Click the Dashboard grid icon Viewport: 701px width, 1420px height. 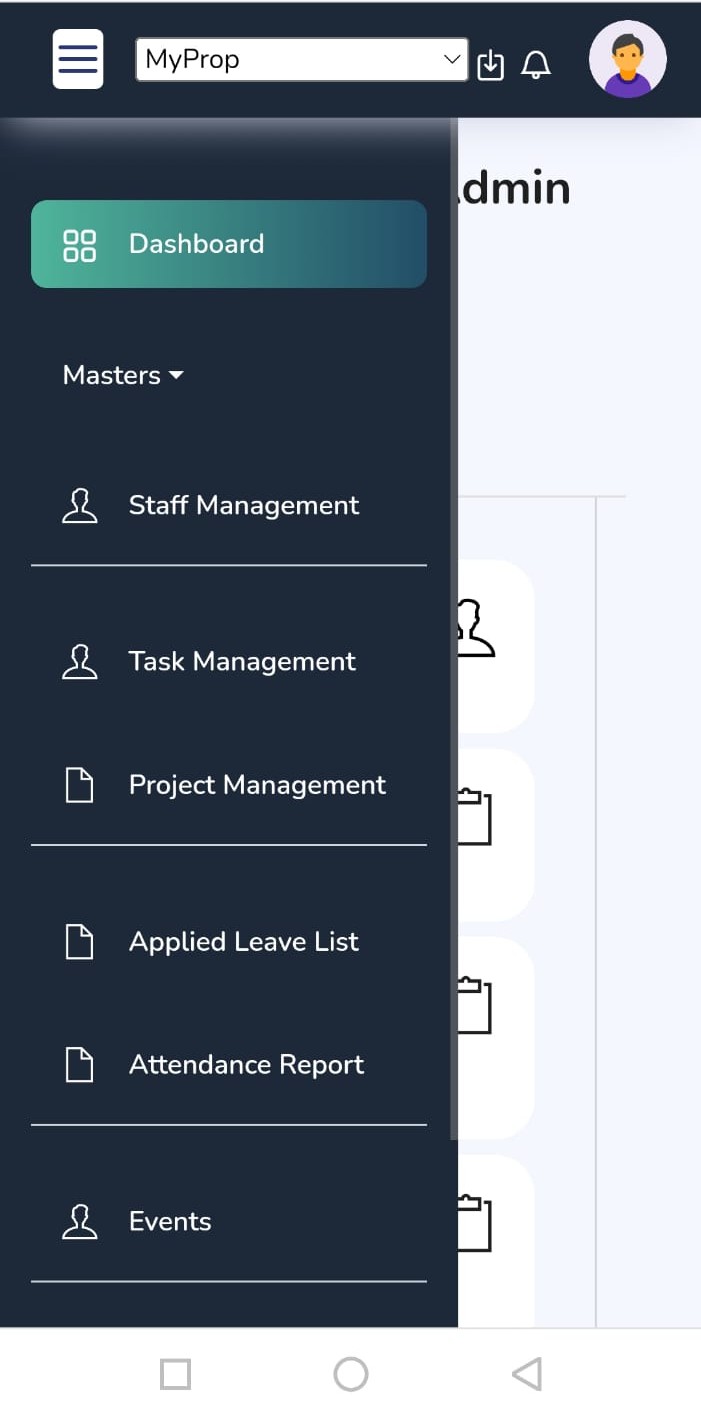(79, 245)
